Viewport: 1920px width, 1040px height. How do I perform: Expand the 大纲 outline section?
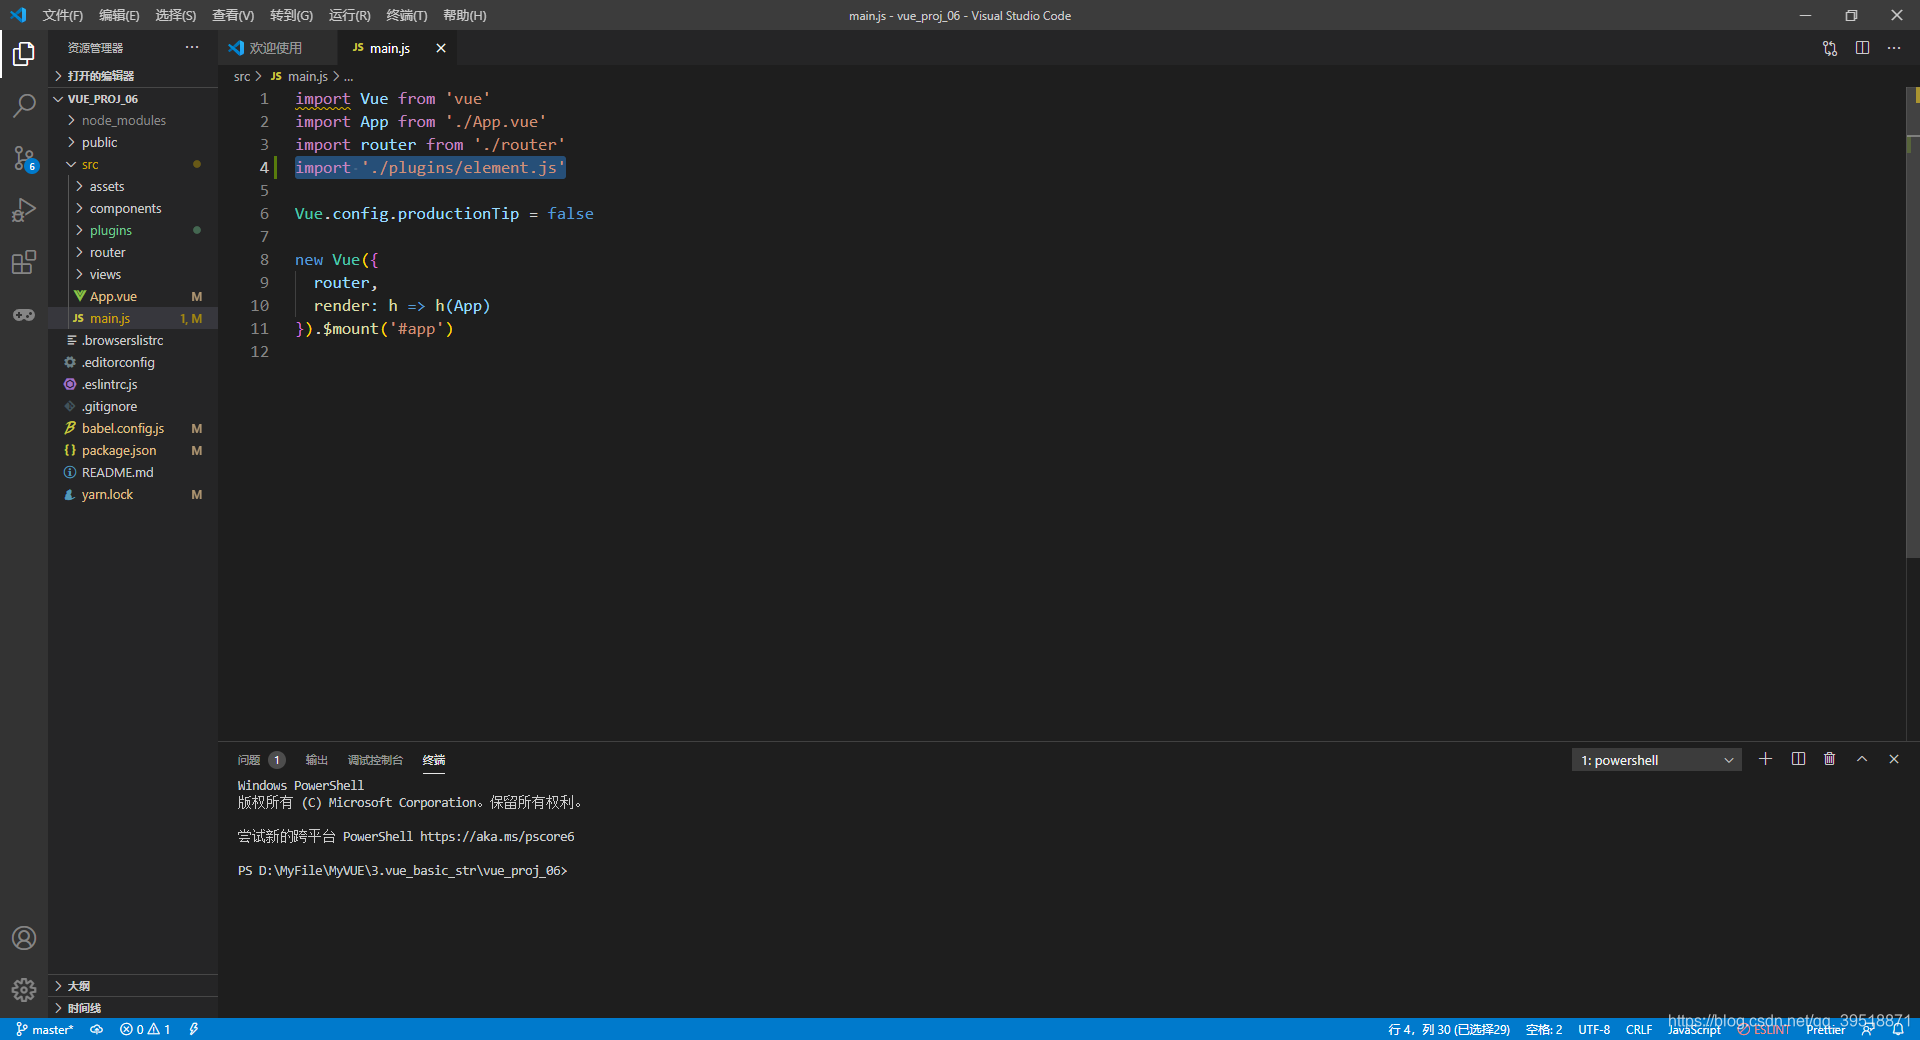click(x=133, y=986)
